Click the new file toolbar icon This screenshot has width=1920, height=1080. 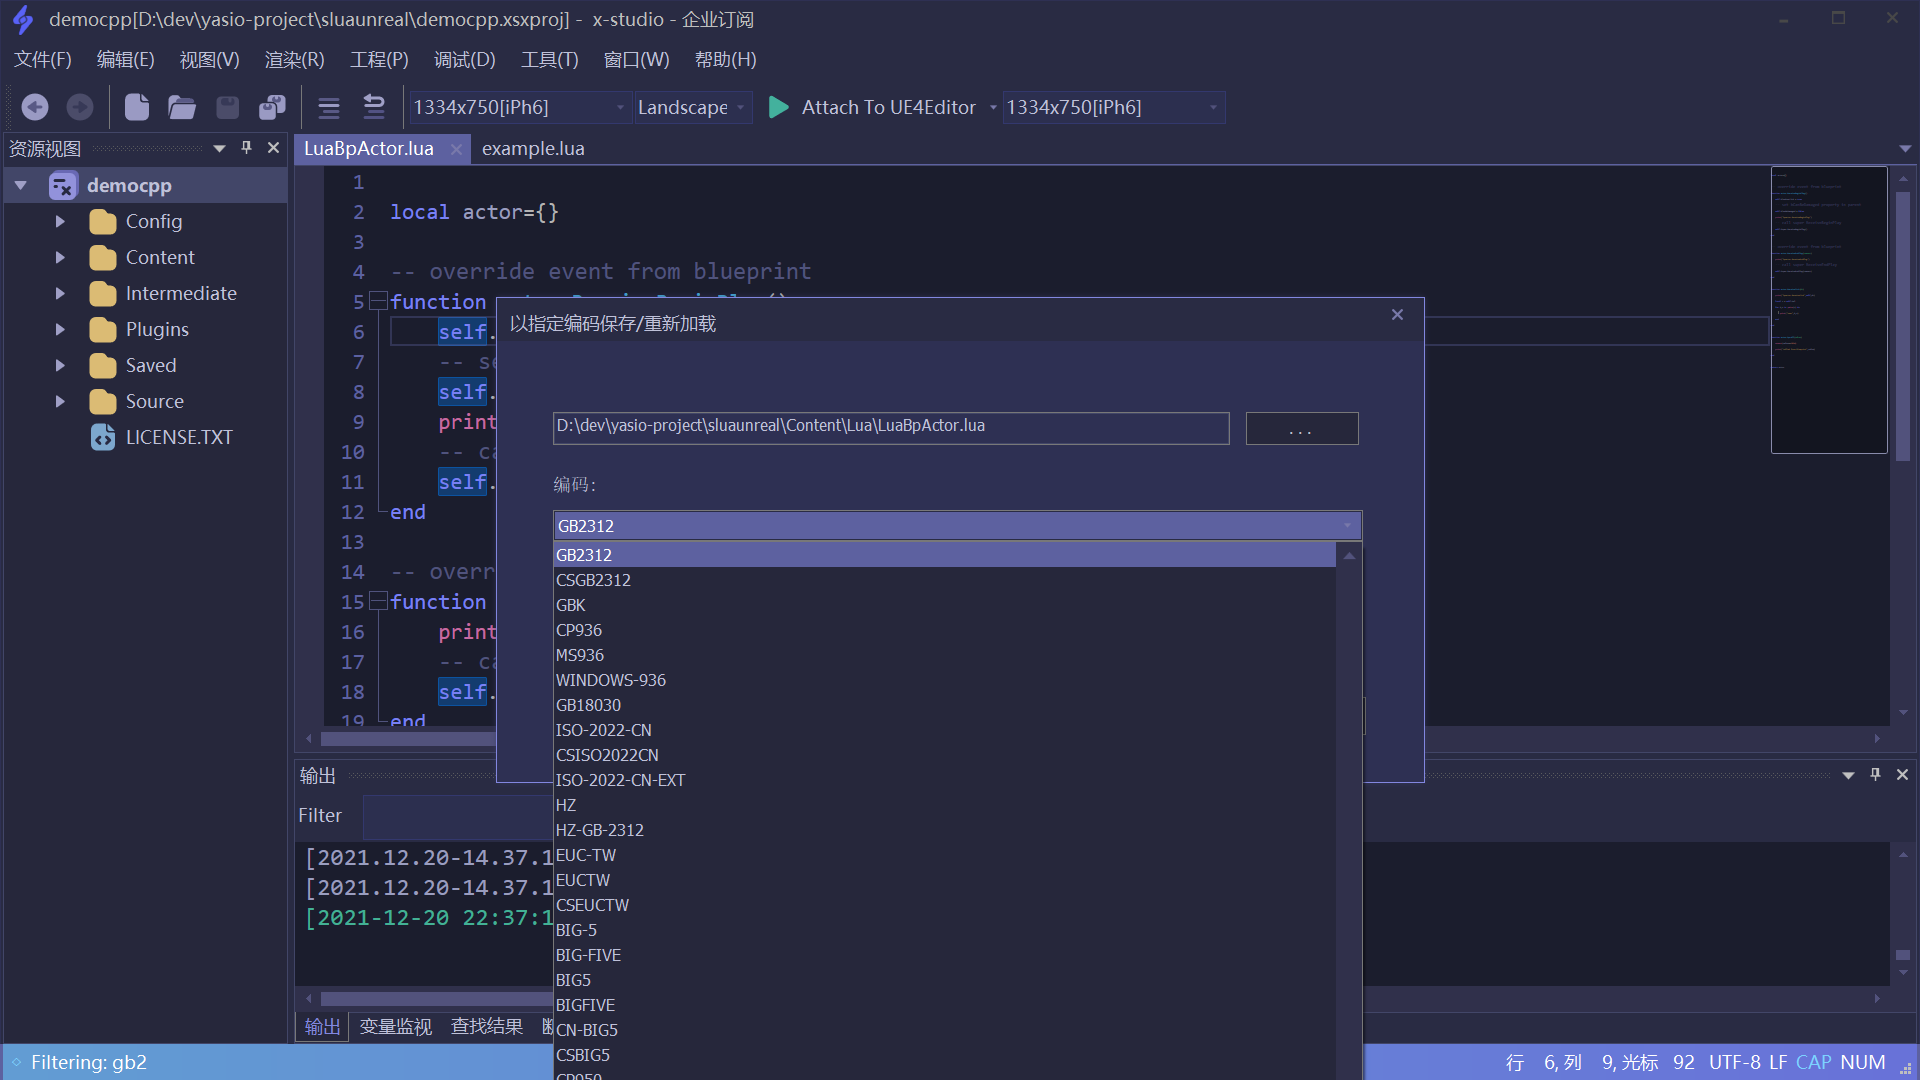pos(137,107)
